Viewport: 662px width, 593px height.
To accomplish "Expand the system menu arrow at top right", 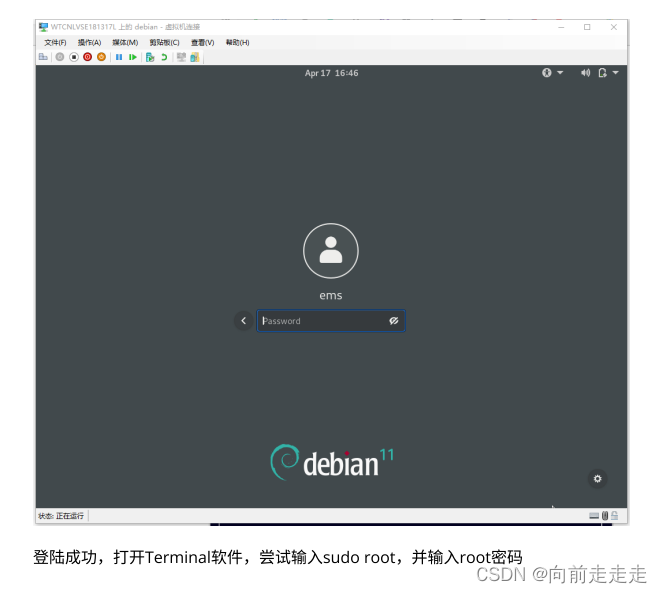I will coord(616,73).
